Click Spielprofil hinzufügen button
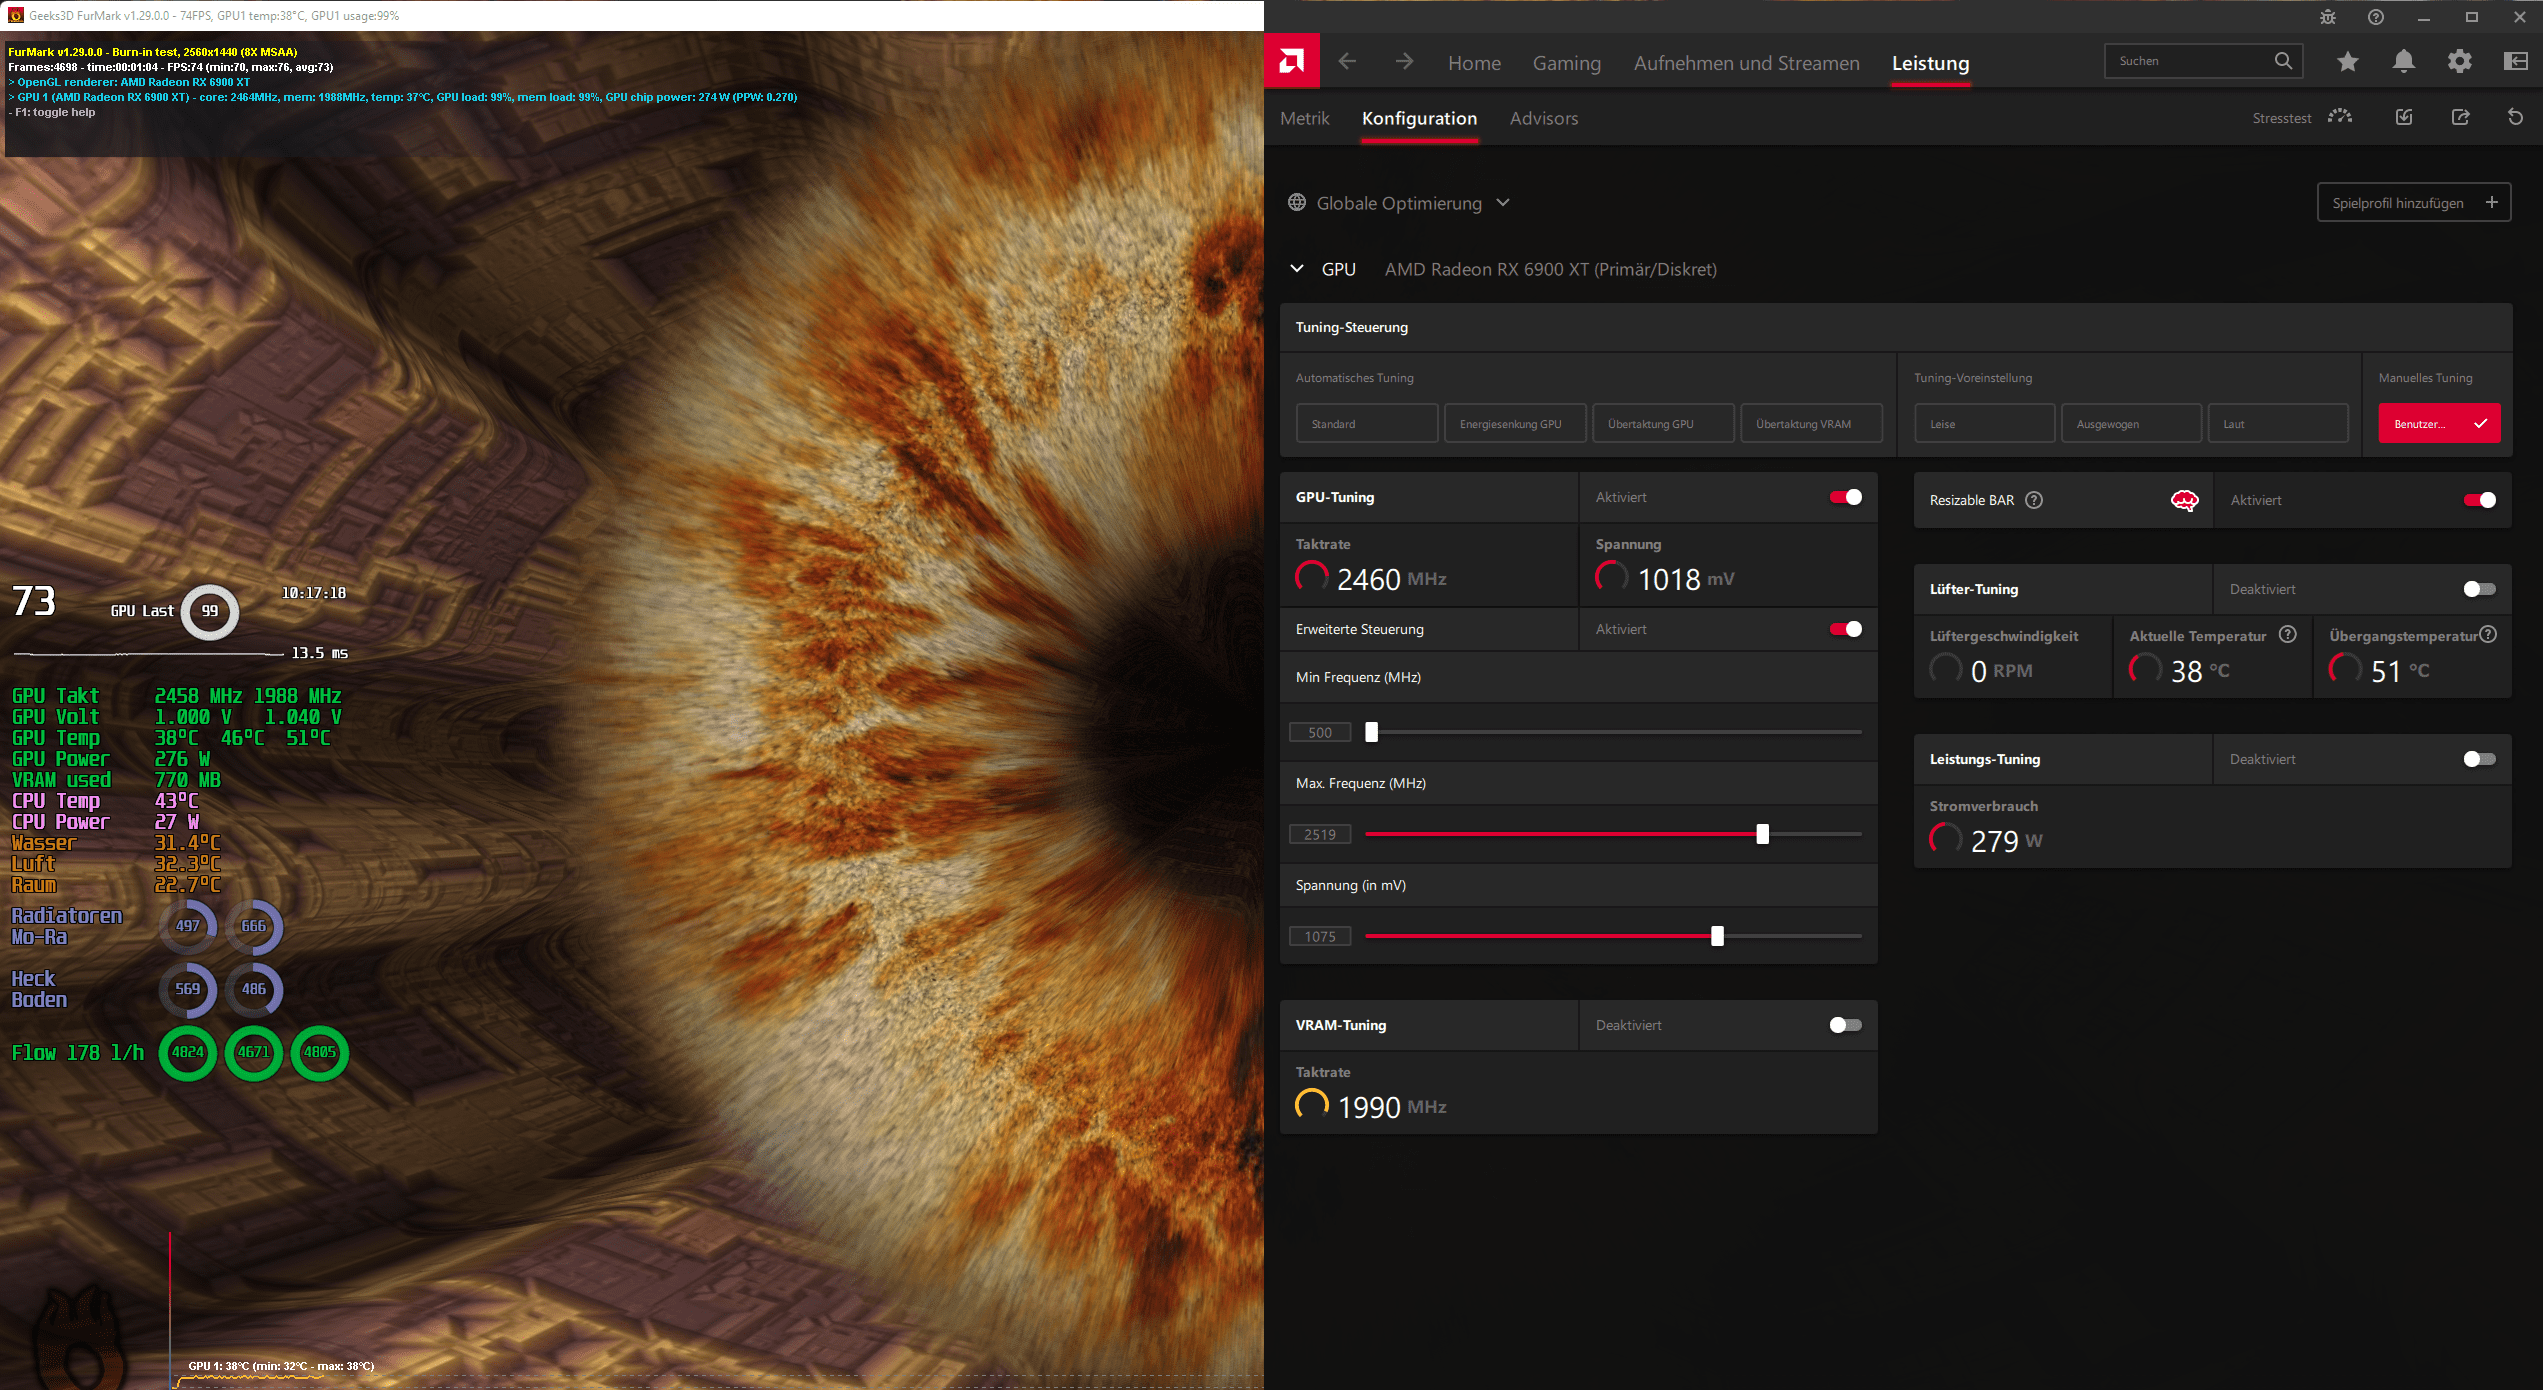 [2414, 202]
